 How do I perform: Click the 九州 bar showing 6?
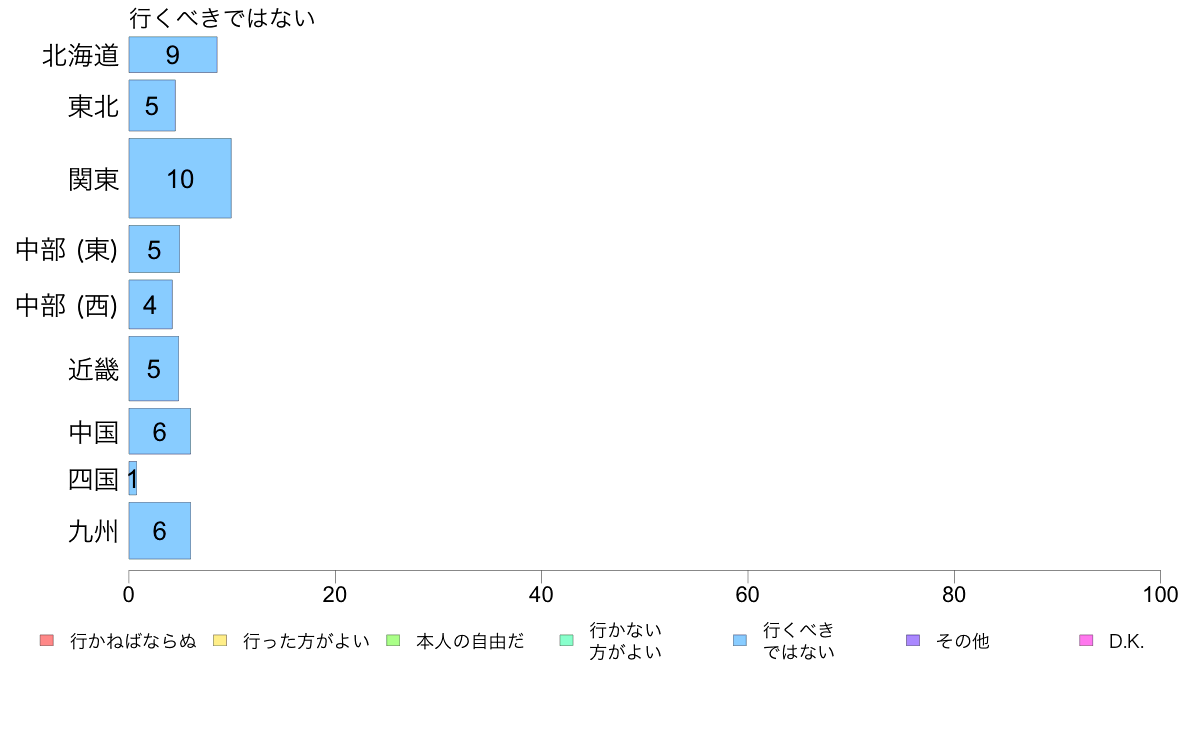[160, 531]
